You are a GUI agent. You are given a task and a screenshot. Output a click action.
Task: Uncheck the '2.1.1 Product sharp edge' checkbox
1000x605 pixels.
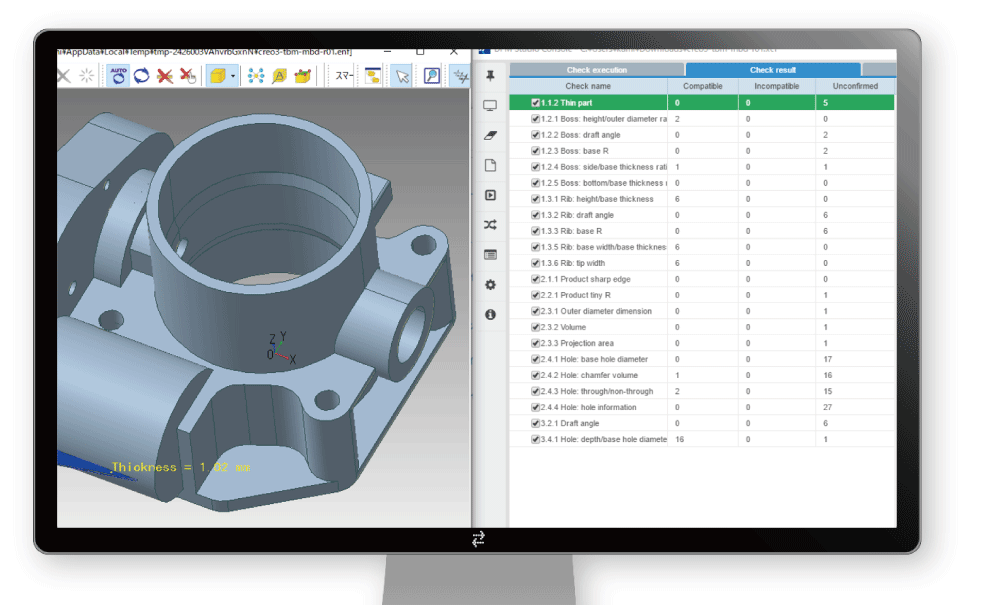(536, 279)
